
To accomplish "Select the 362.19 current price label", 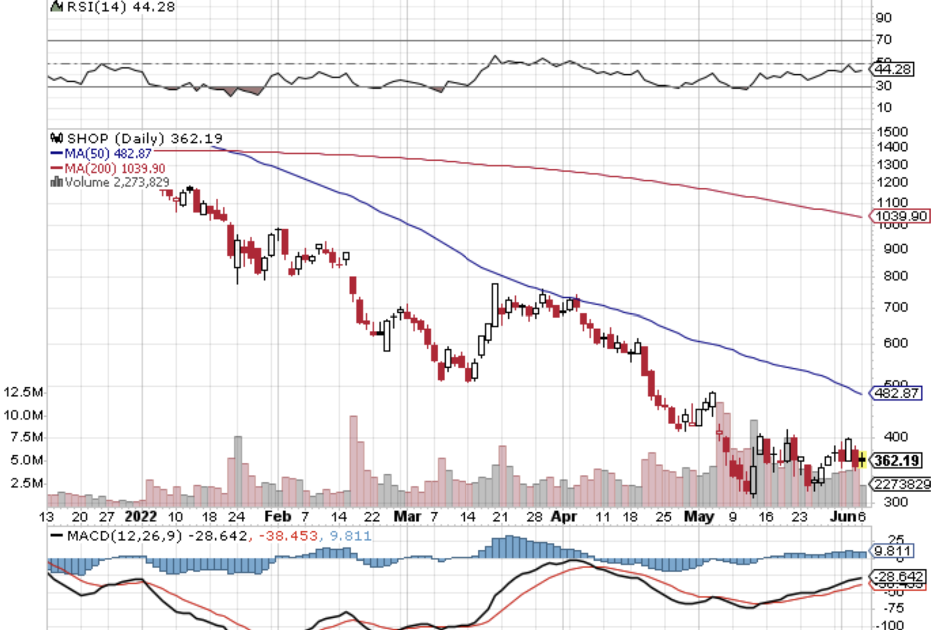I will click(x=897, y=461).
